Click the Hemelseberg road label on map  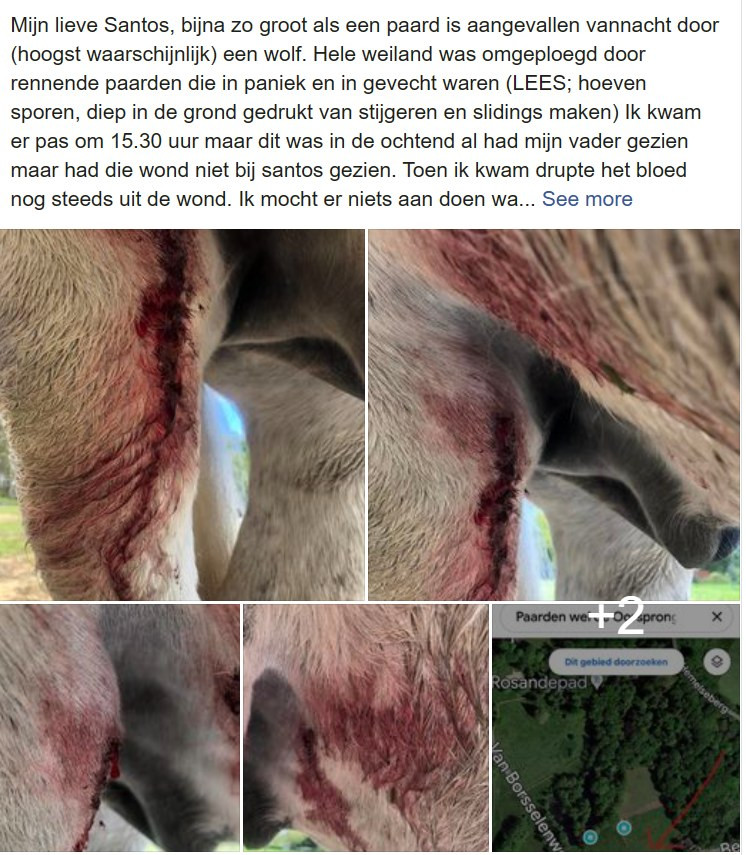coord(706,691)
